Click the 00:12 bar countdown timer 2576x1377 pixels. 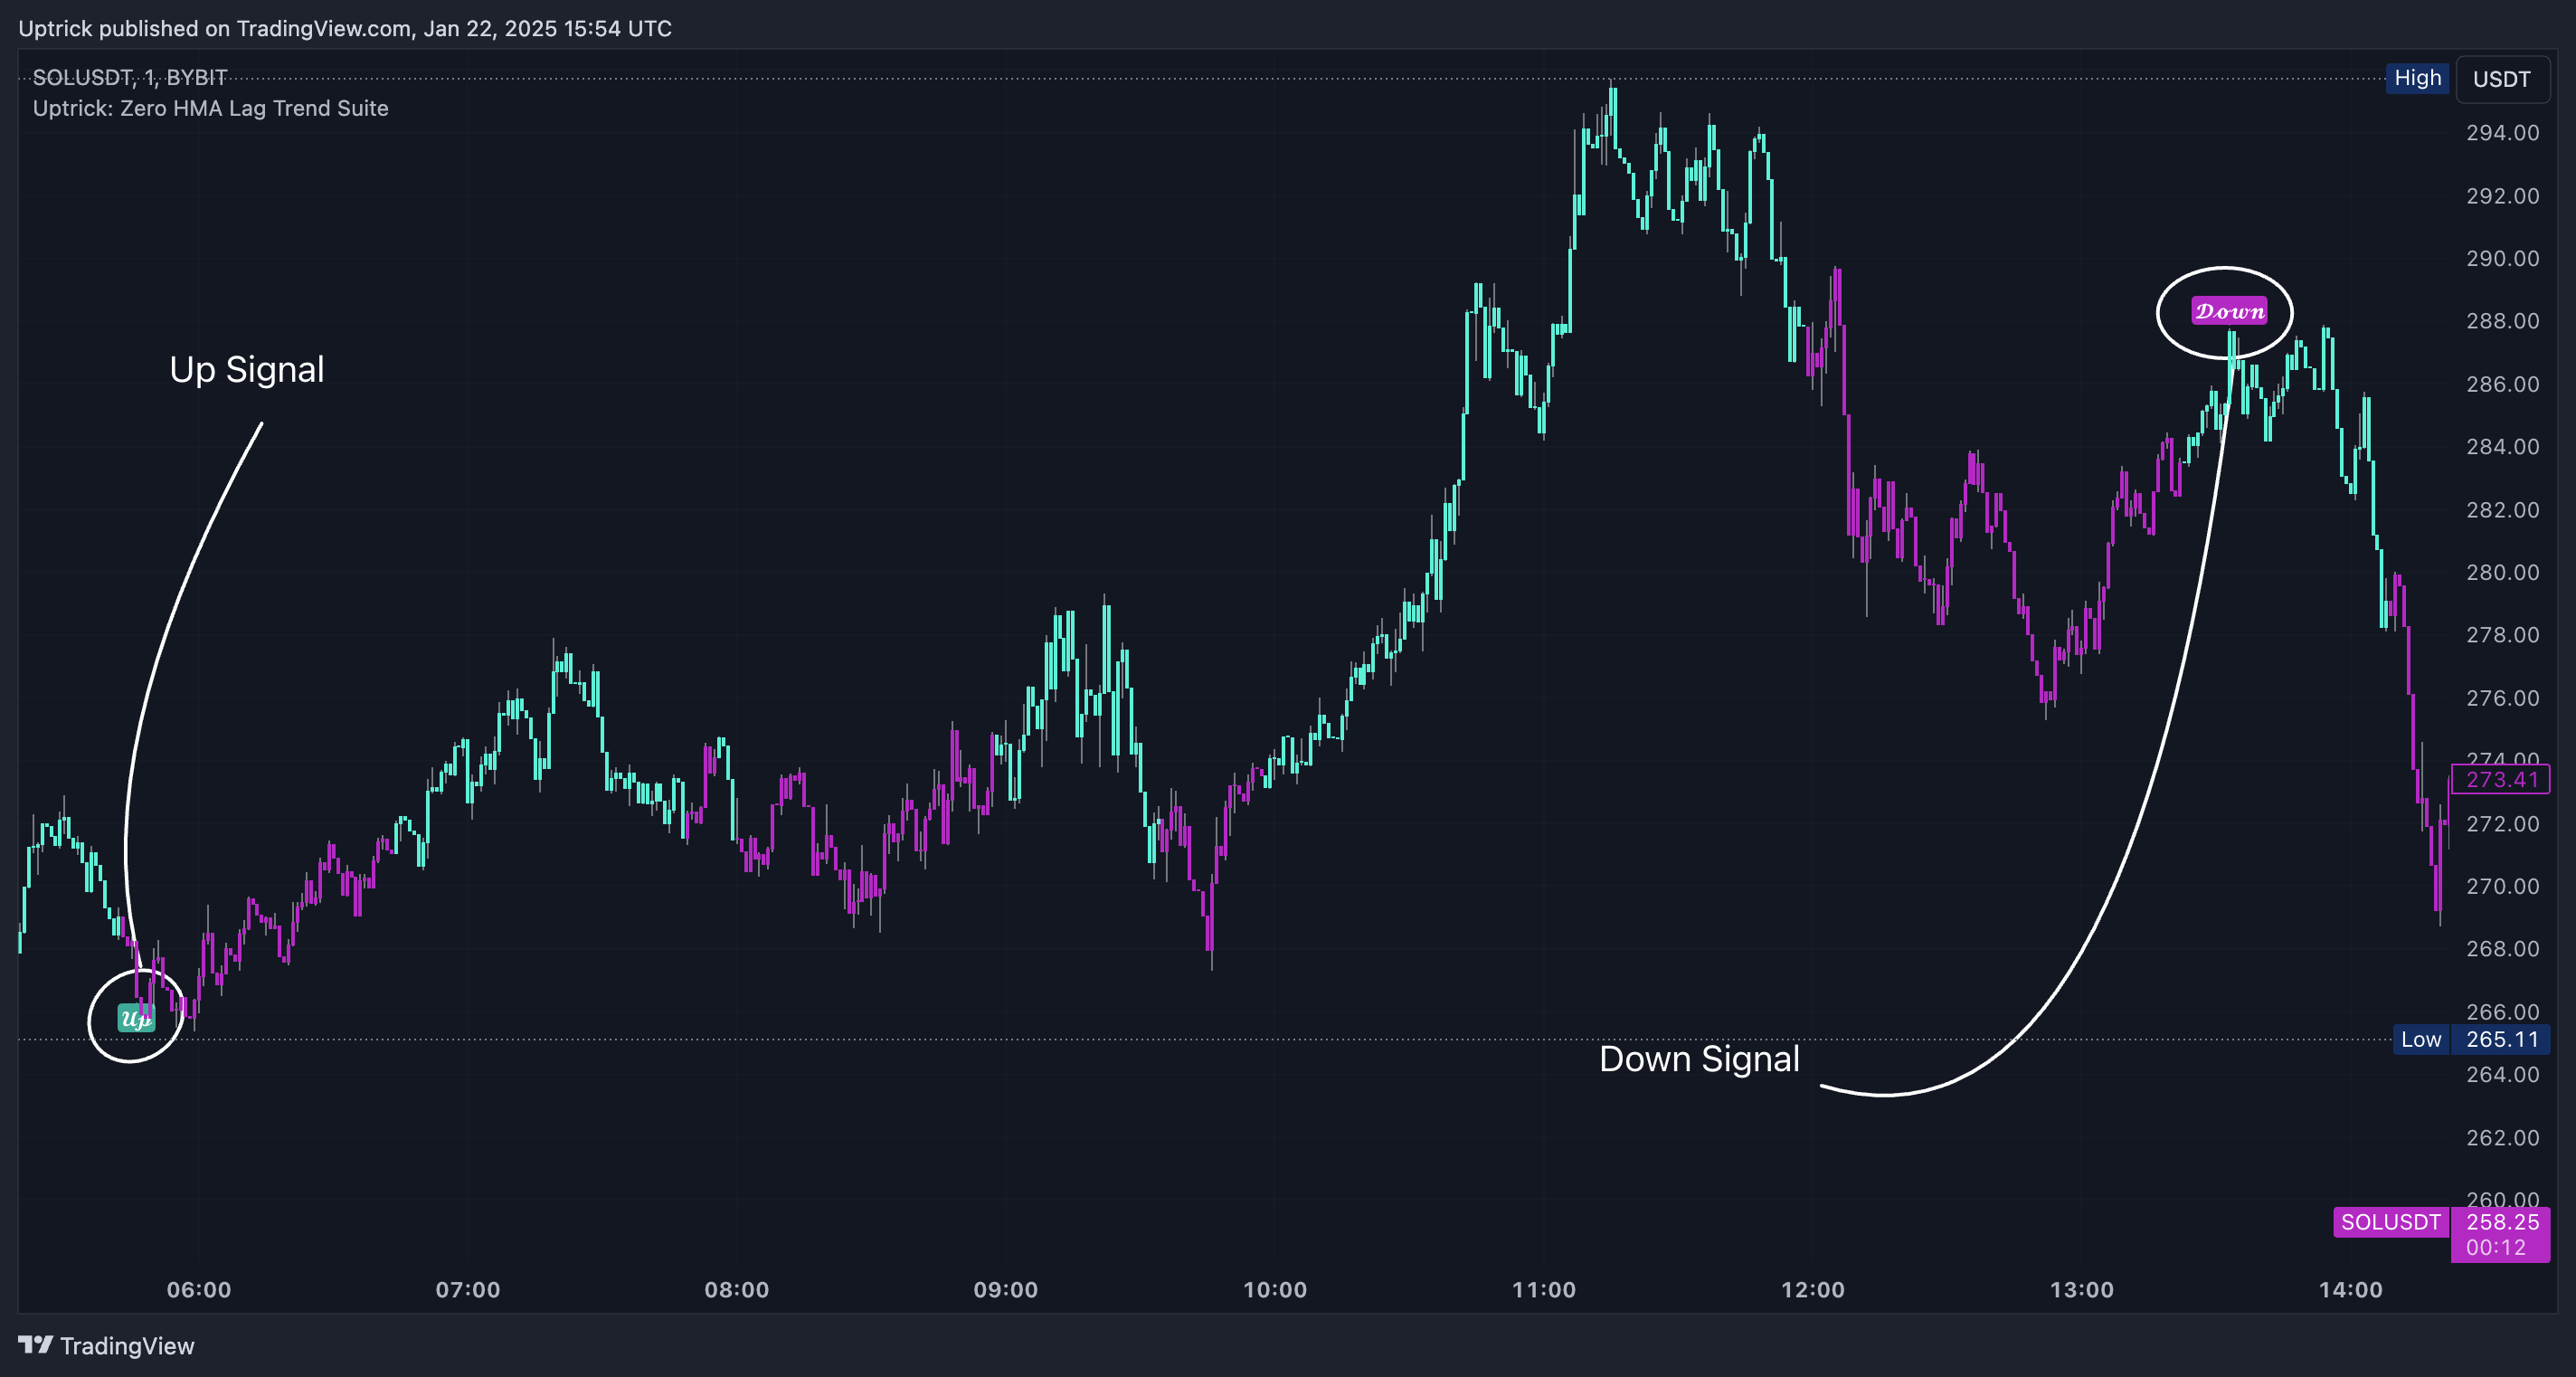(2496, 1248)
